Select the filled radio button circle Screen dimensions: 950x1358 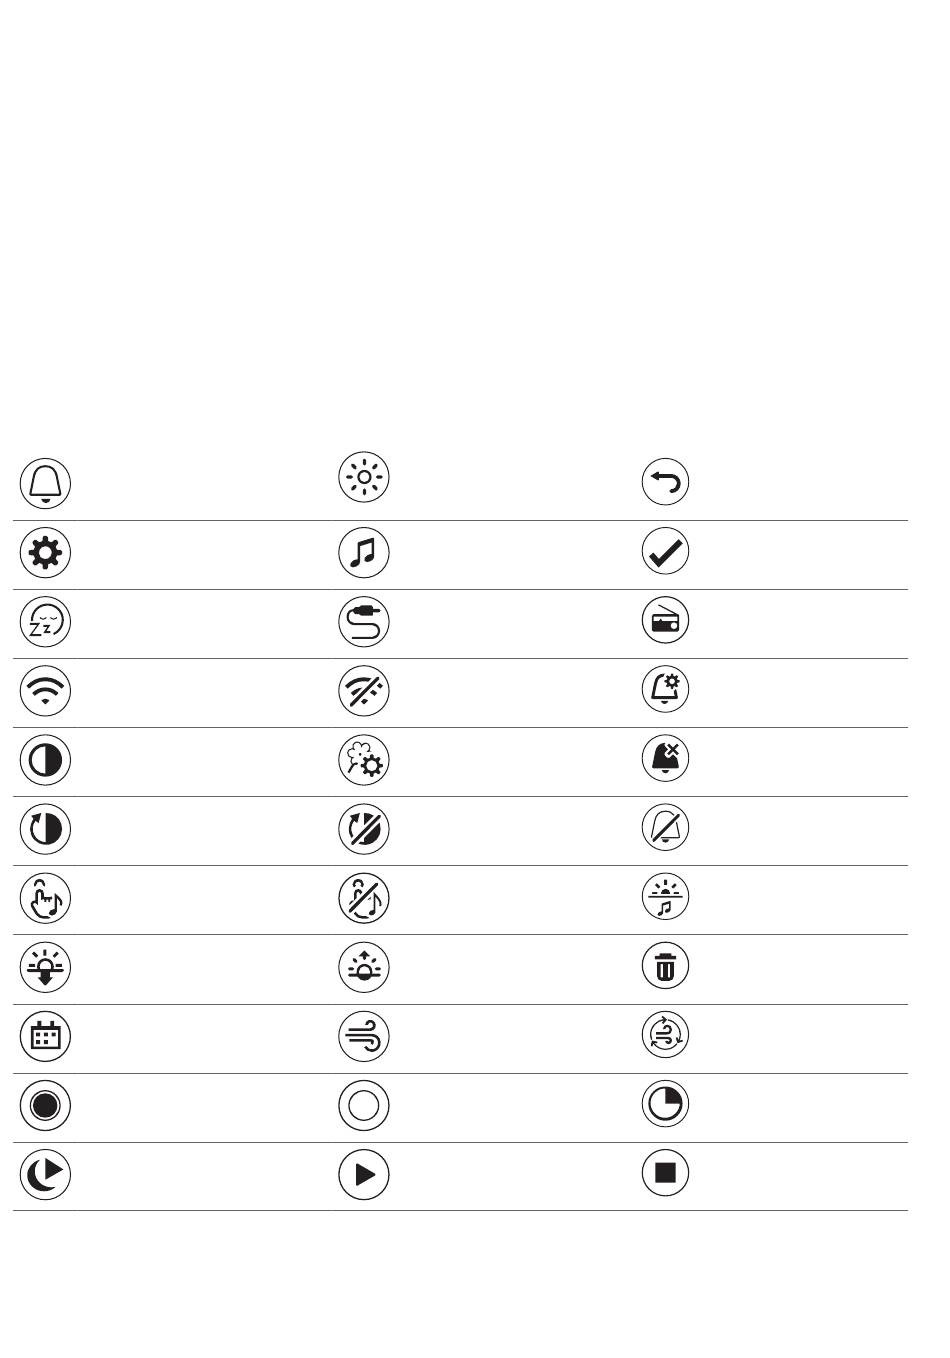[x=45, y=1106]
